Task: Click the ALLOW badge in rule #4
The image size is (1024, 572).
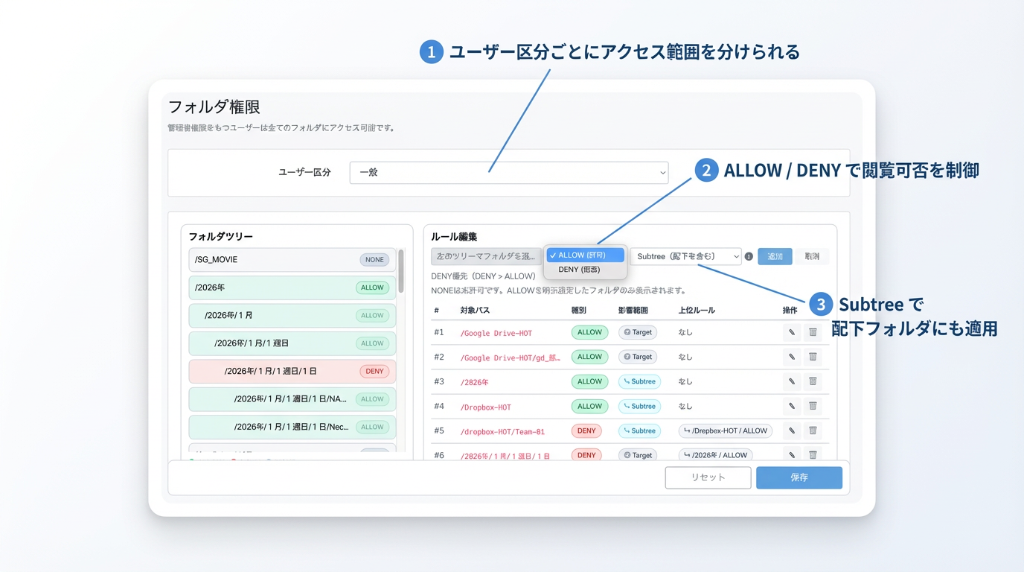Action: point(589,406)
